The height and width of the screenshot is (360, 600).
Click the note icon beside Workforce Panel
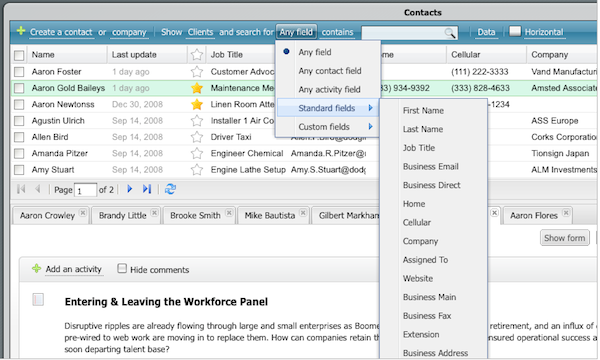(x=38, y=300)
